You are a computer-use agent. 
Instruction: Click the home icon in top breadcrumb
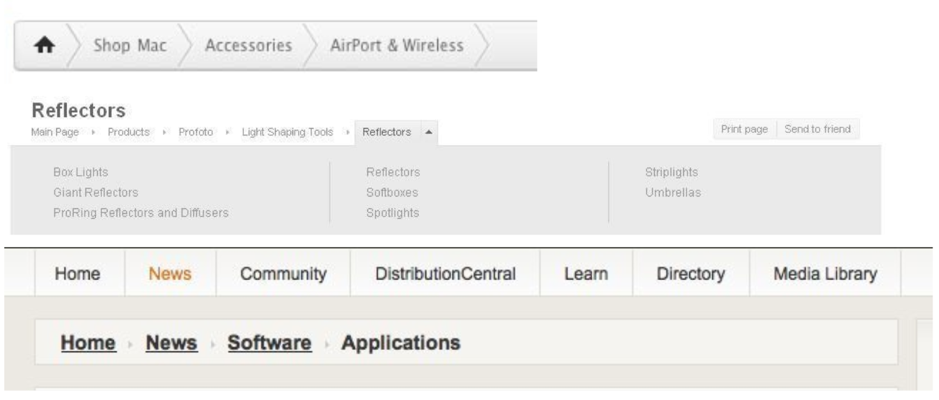[x=43, y=46]
